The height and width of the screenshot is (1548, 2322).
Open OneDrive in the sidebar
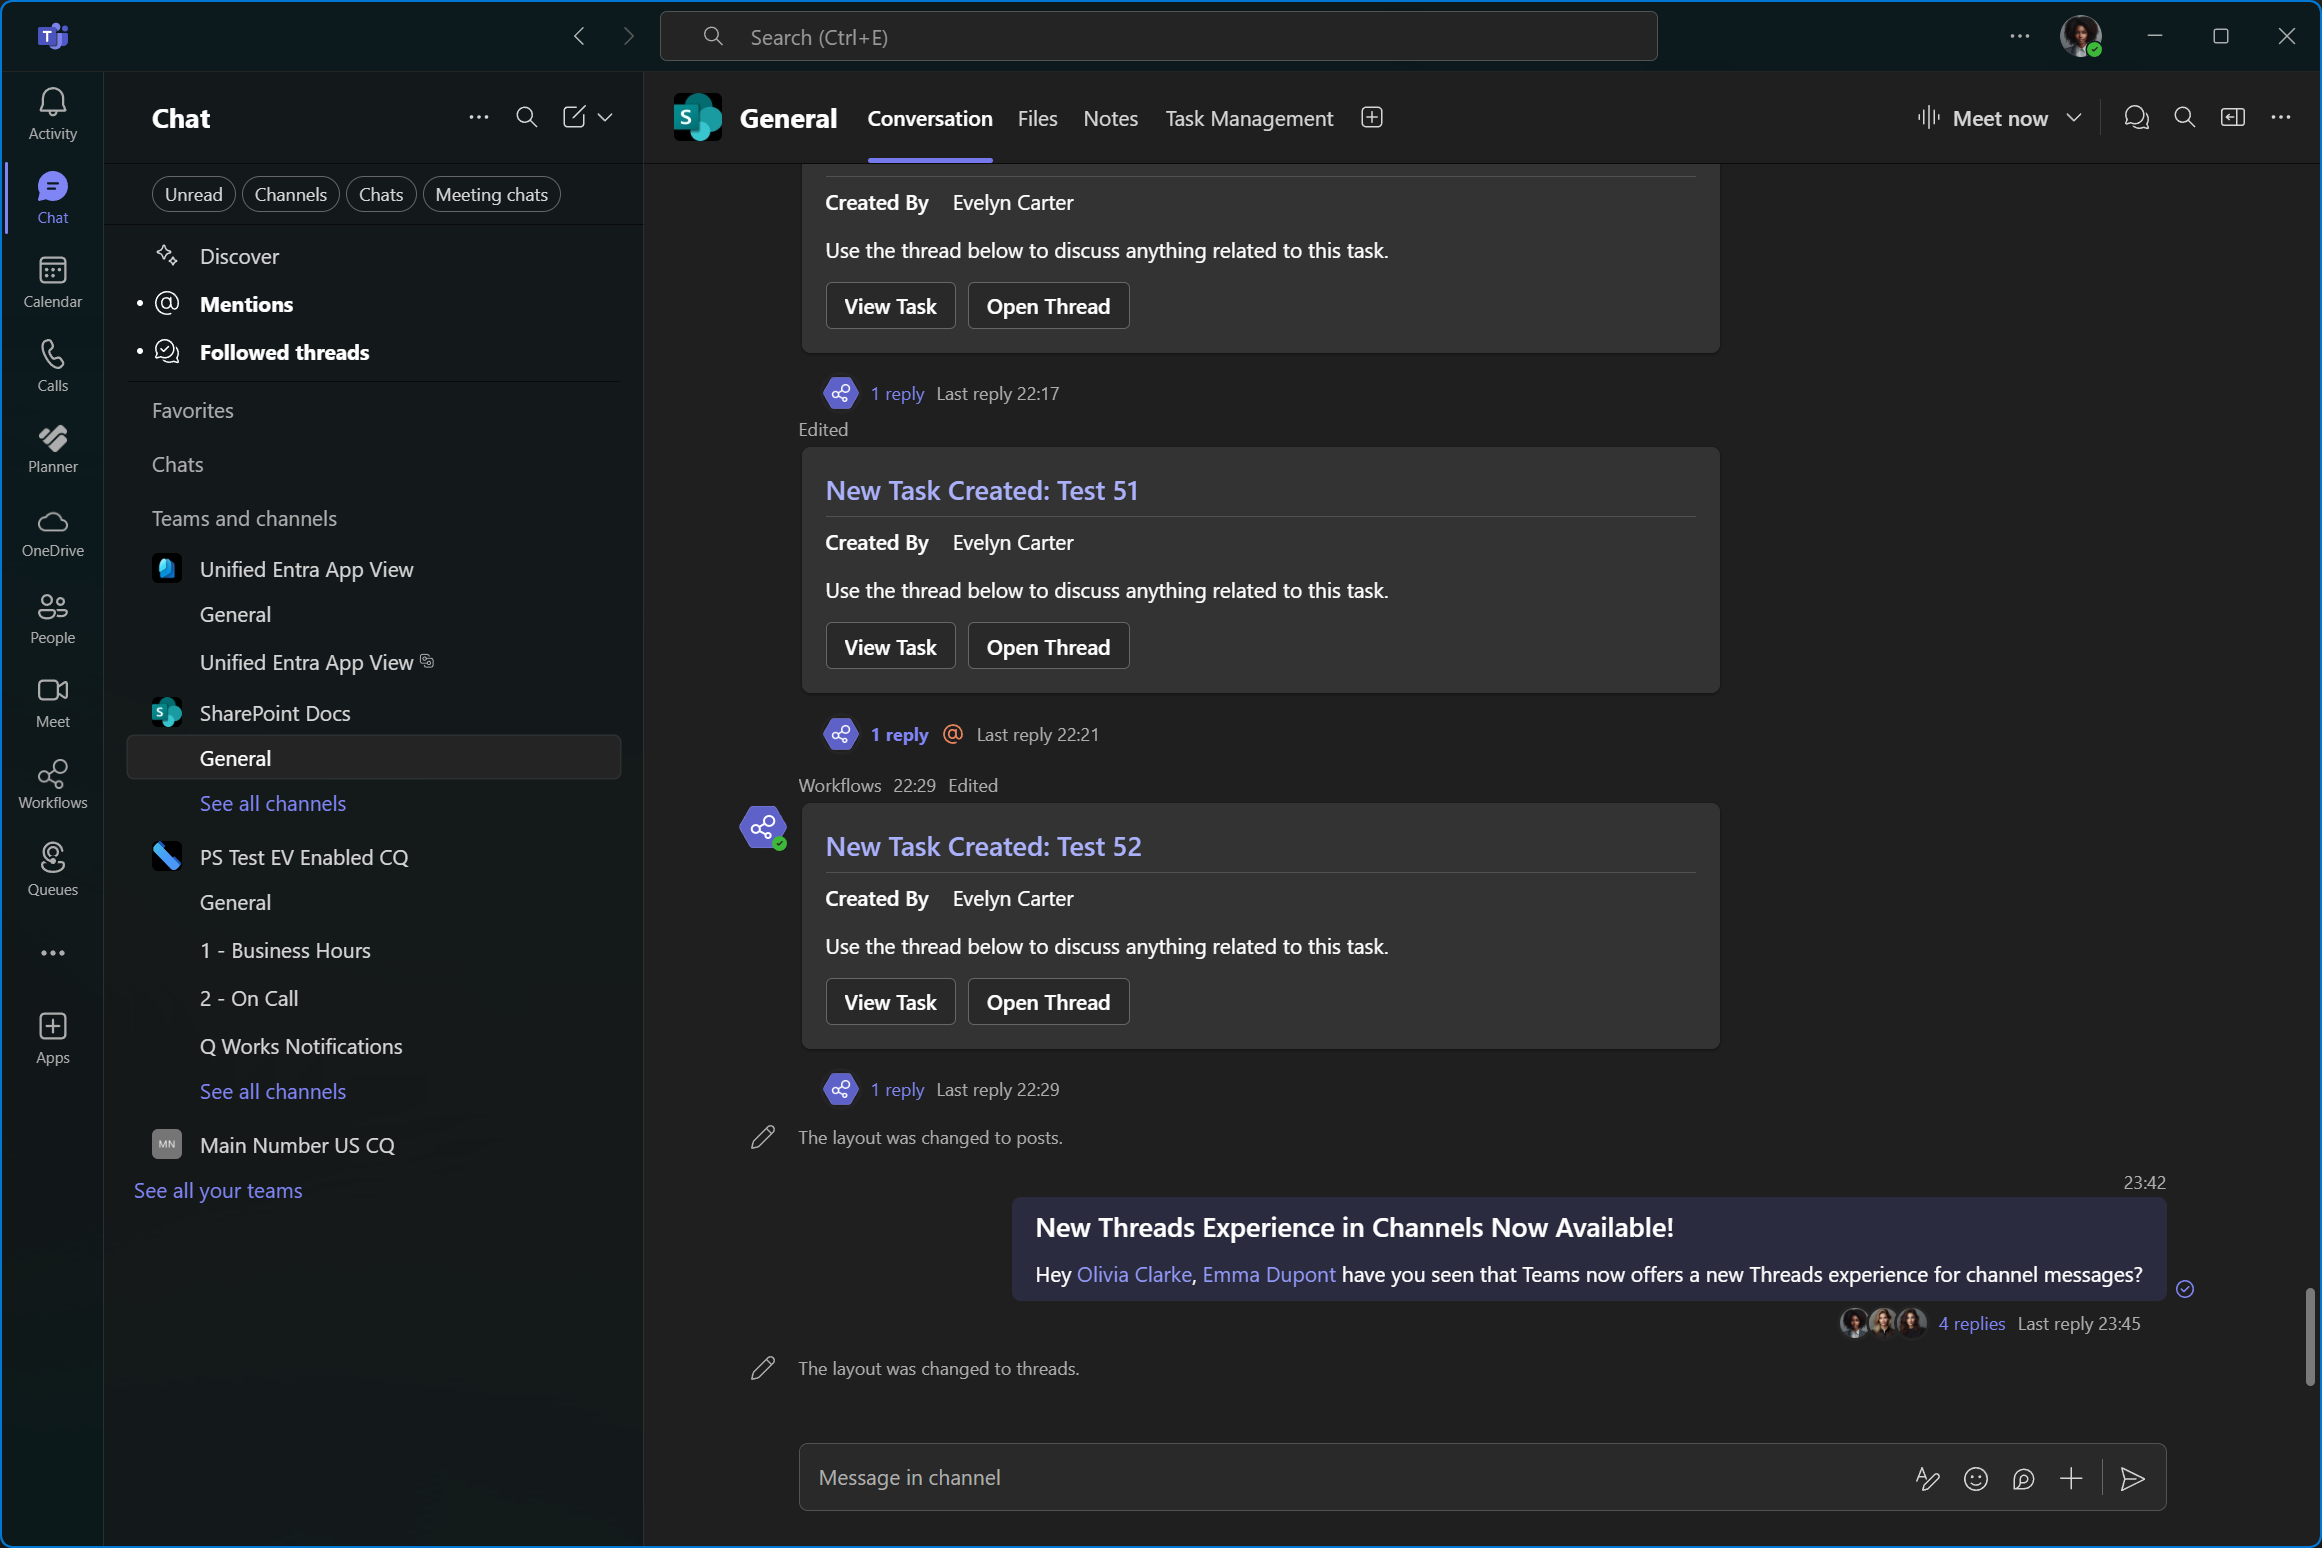(53, 533)
